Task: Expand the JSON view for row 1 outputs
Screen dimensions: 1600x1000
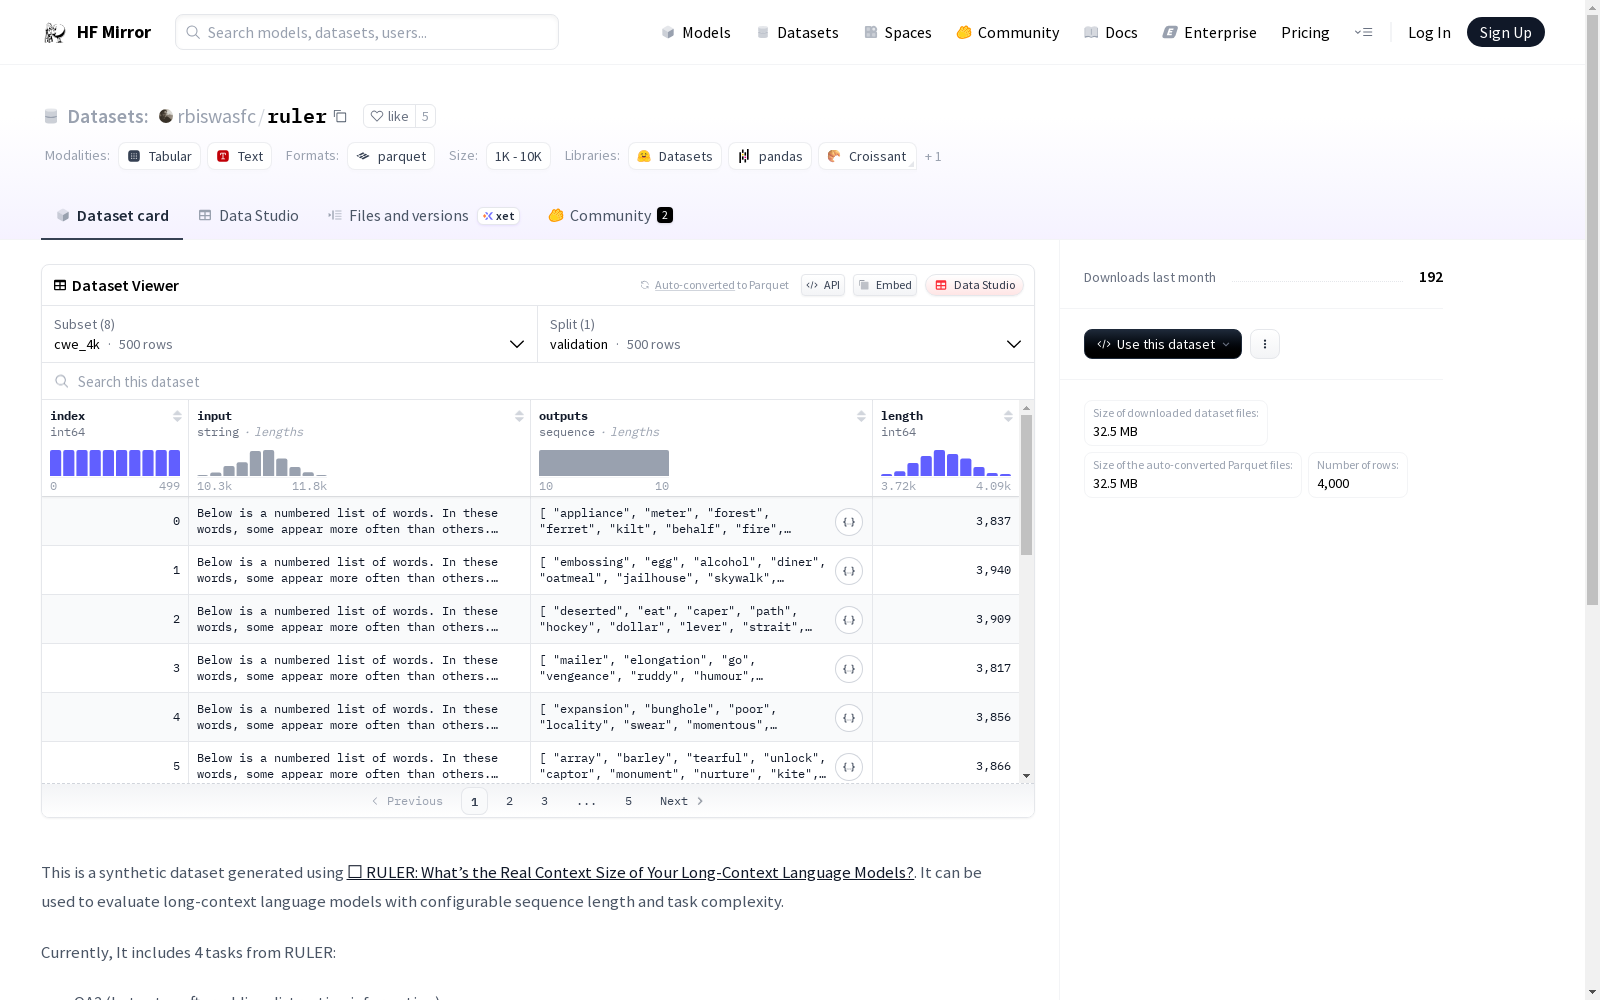Action: (x=849, y=571)
